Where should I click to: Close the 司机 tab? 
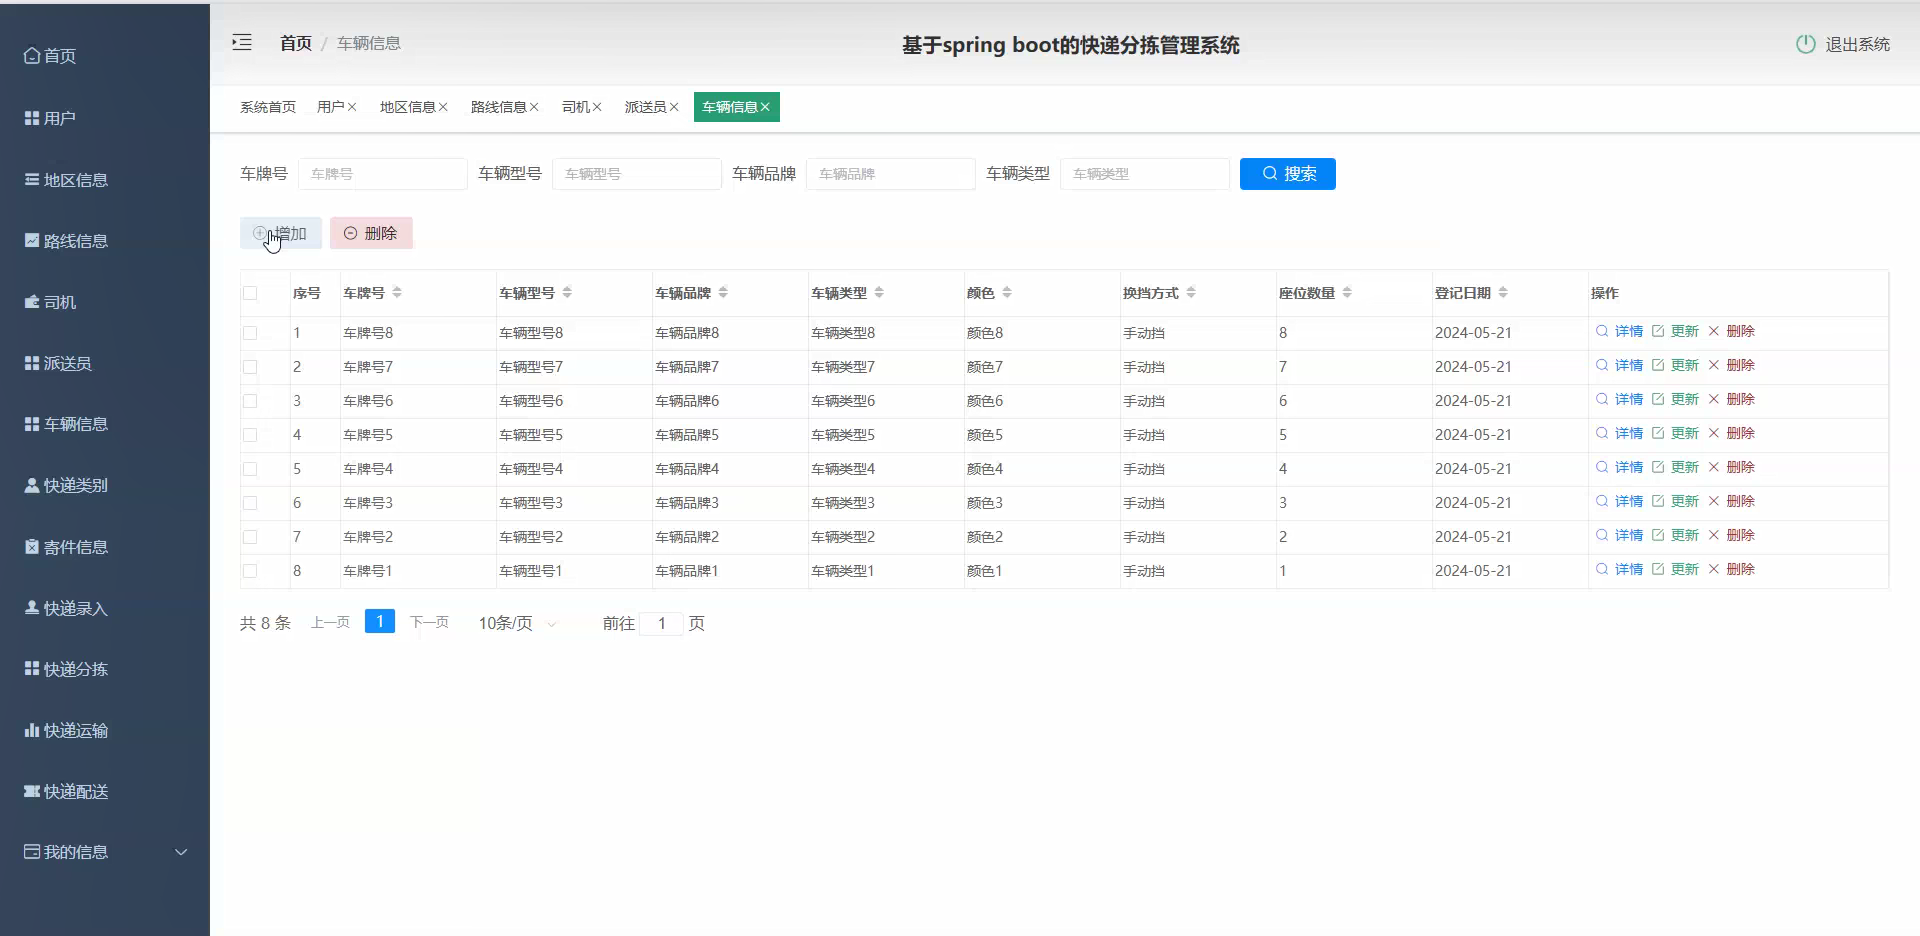coord(599,107)
